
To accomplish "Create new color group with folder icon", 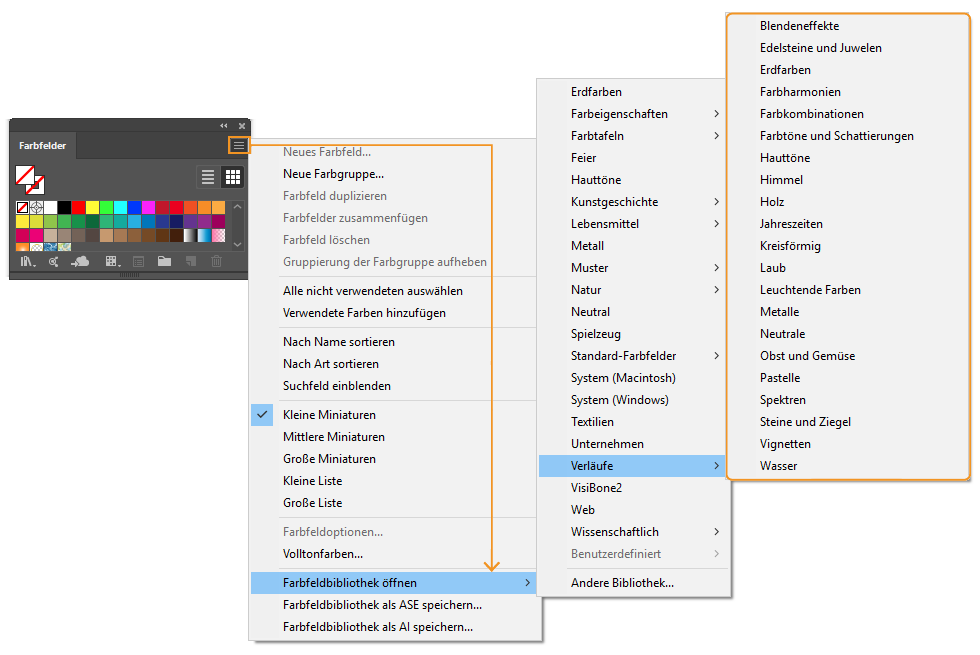I will pyautogui.click(x=164, y=261).
